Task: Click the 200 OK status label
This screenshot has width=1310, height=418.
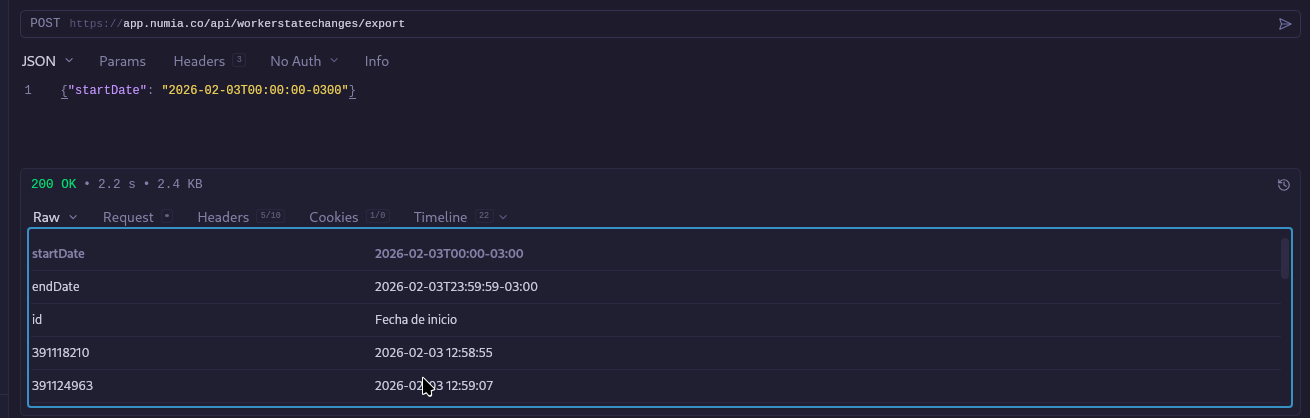Action: click(x=54, y=184)
